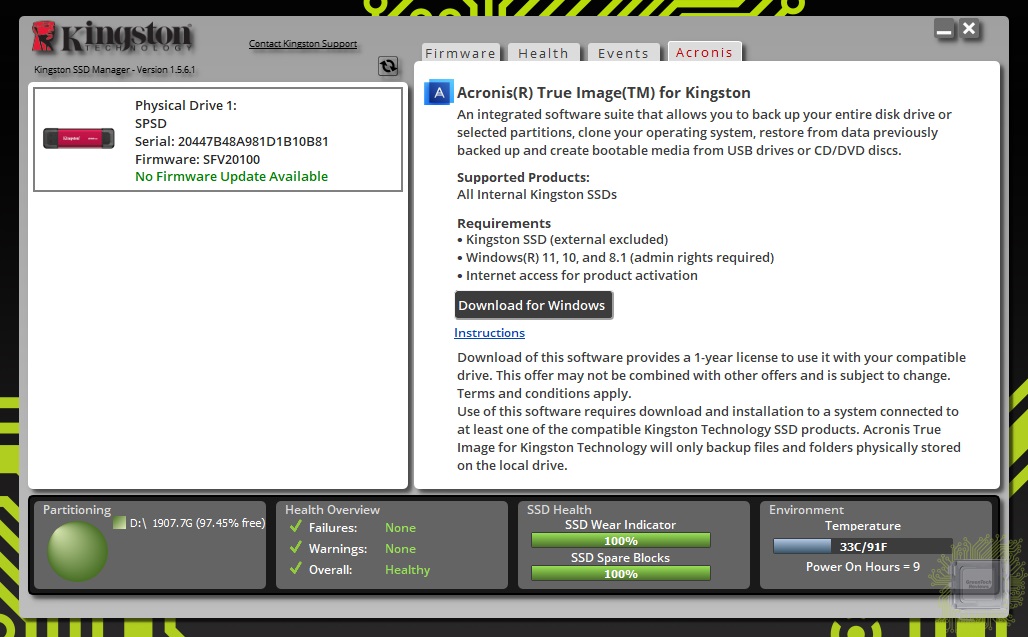
Task: Minimize the SSD Manager window
Action: point(945,30)
